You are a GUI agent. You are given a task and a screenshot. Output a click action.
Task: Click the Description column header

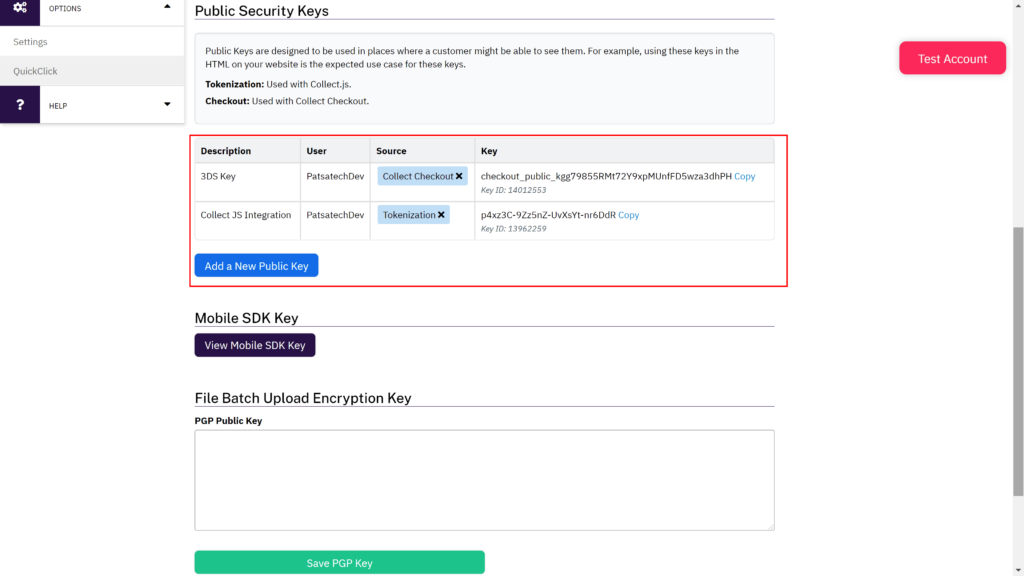(x=226, y=151)
